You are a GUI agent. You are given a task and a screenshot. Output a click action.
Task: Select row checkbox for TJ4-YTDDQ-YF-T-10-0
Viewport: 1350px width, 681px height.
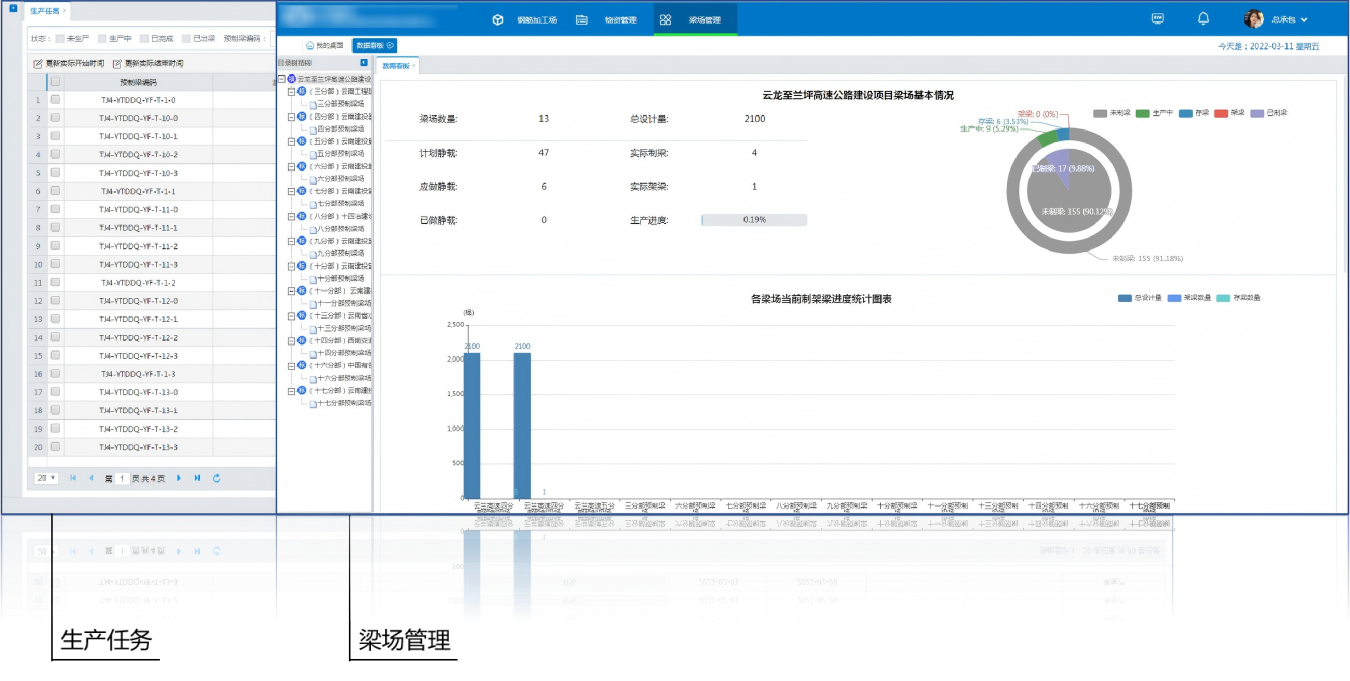[x=56, y=118]
